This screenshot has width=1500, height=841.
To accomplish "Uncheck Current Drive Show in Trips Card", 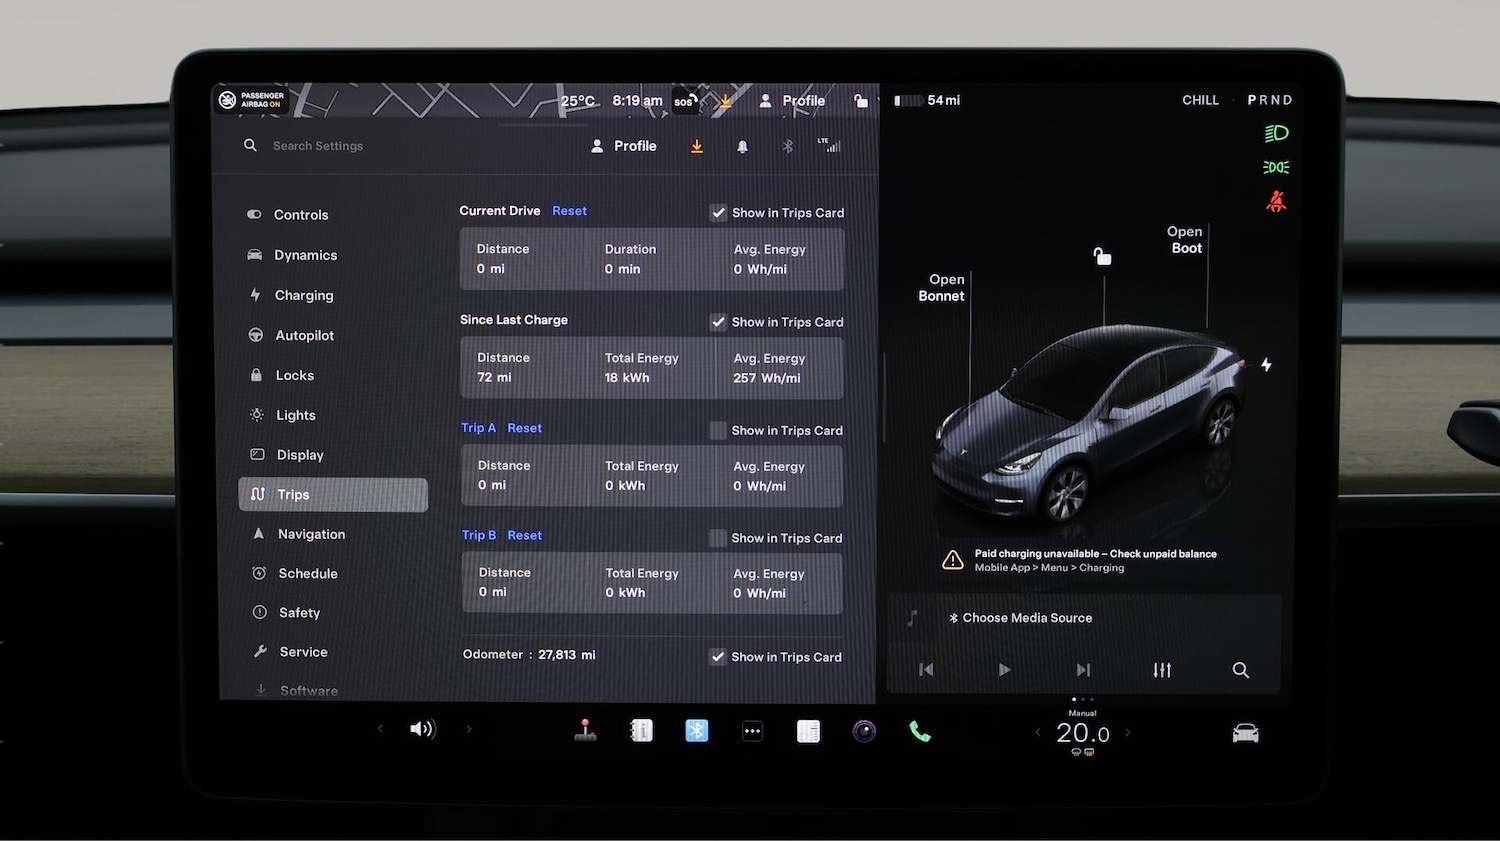I will tap(718, 212).
